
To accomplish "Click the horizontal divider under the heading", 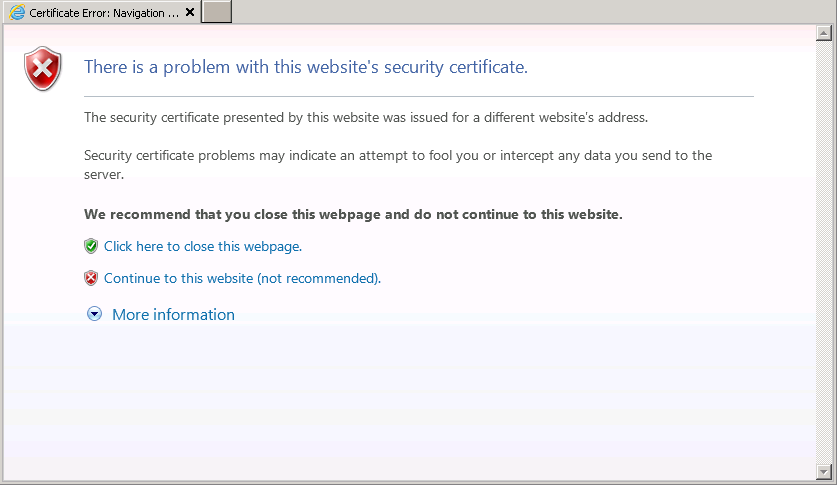I will pos(419,97).
